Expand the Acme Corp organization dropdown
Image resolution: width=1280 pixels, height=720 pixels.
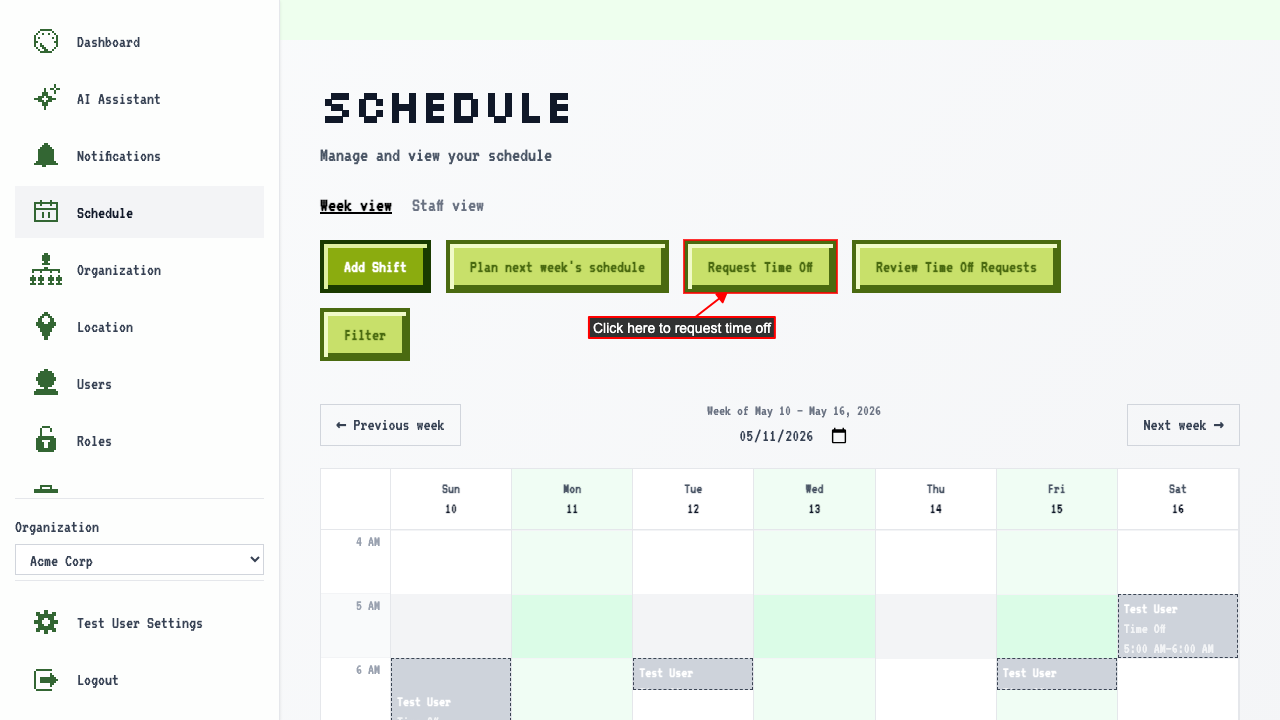139,560
